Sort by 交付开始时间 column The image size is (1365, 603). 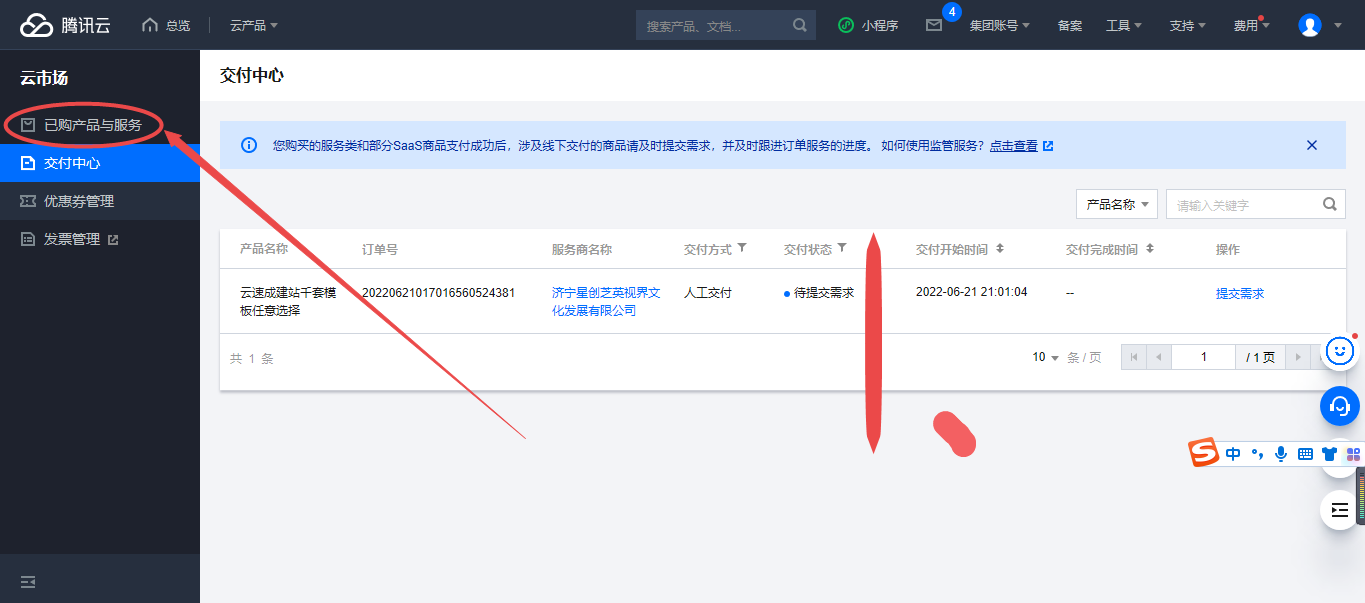click(999, 249)
